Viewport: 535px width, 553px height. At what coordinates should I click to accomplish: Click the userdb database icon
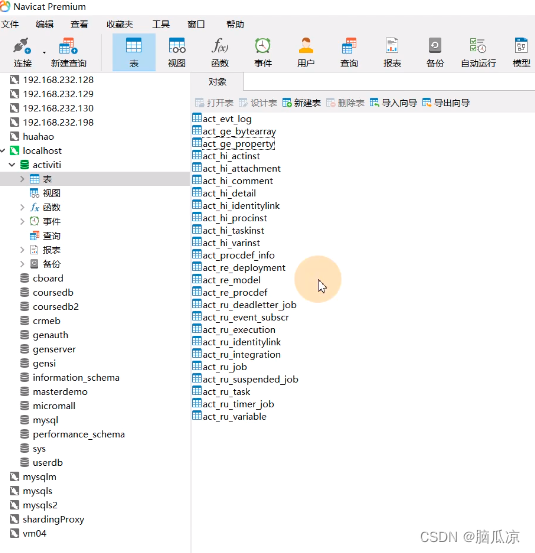[25, 462]
